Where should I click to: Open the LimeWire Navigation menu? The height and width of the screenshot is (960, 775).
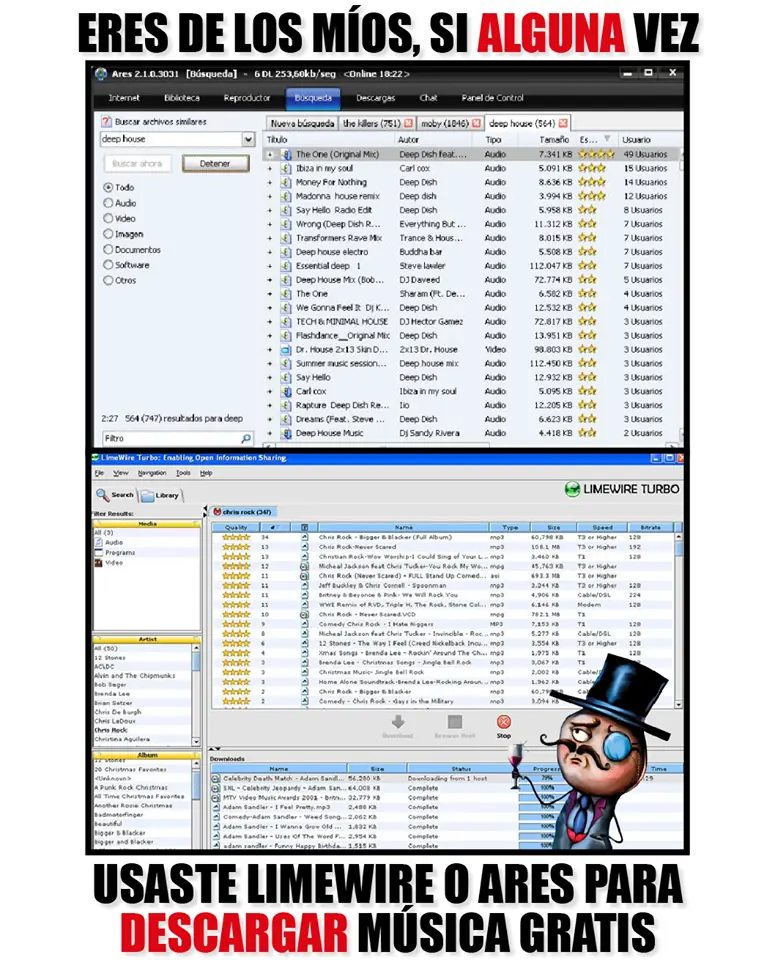[x=152, y=473]
